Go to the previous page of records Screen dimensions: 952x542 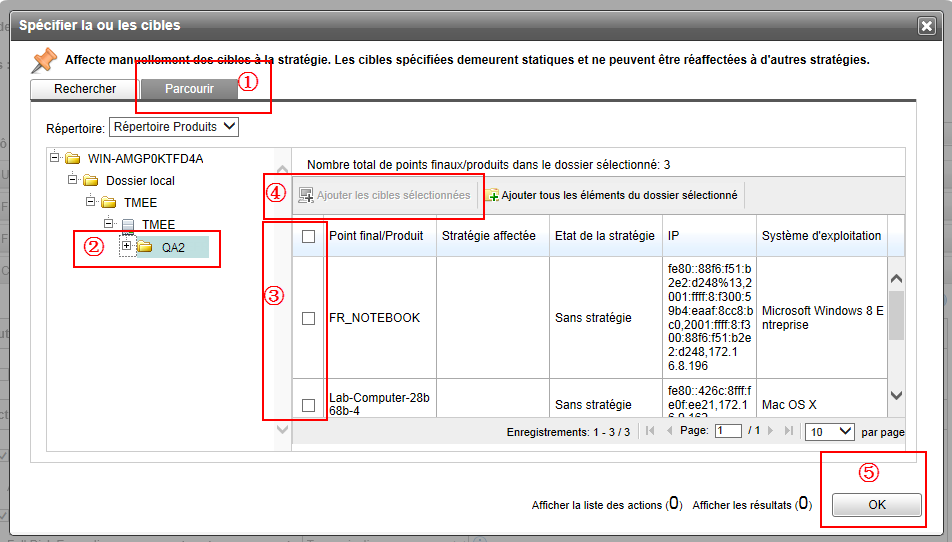tap(669, 431)
